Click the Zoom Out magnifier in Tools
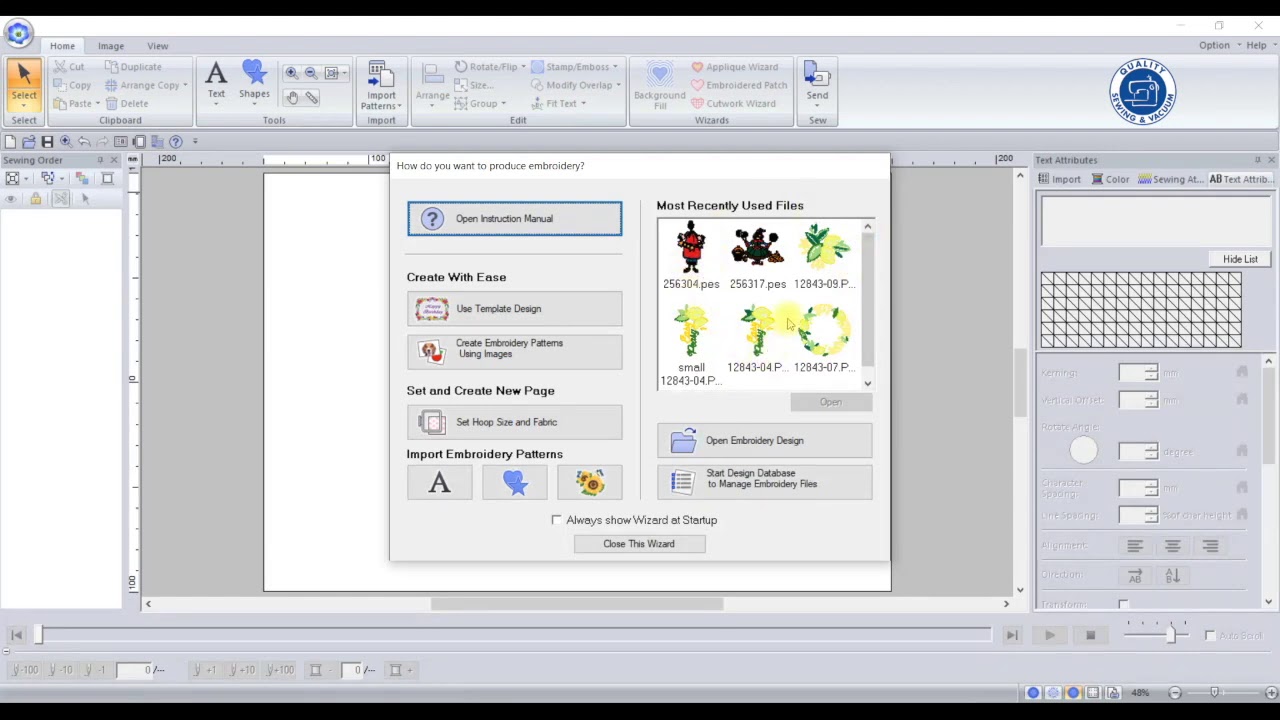 (311, 73)
